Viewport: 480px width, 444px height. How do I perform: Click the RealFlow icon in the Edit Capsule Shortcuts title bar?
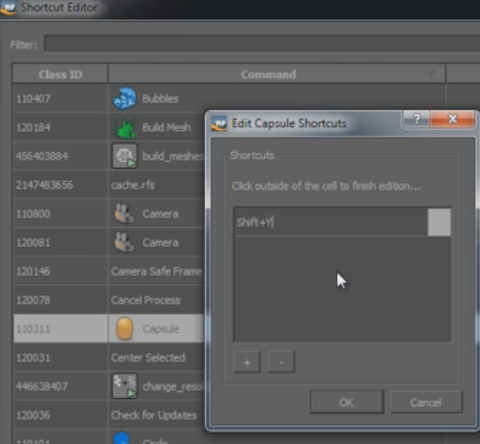[219, 123]
